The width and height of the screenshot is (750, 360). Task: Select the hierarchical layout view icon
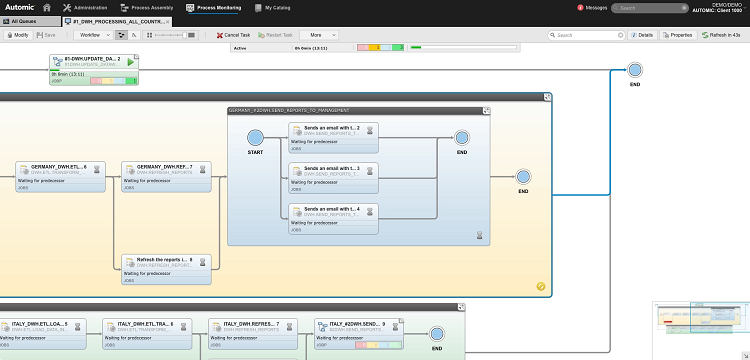[x=122, y=35]
